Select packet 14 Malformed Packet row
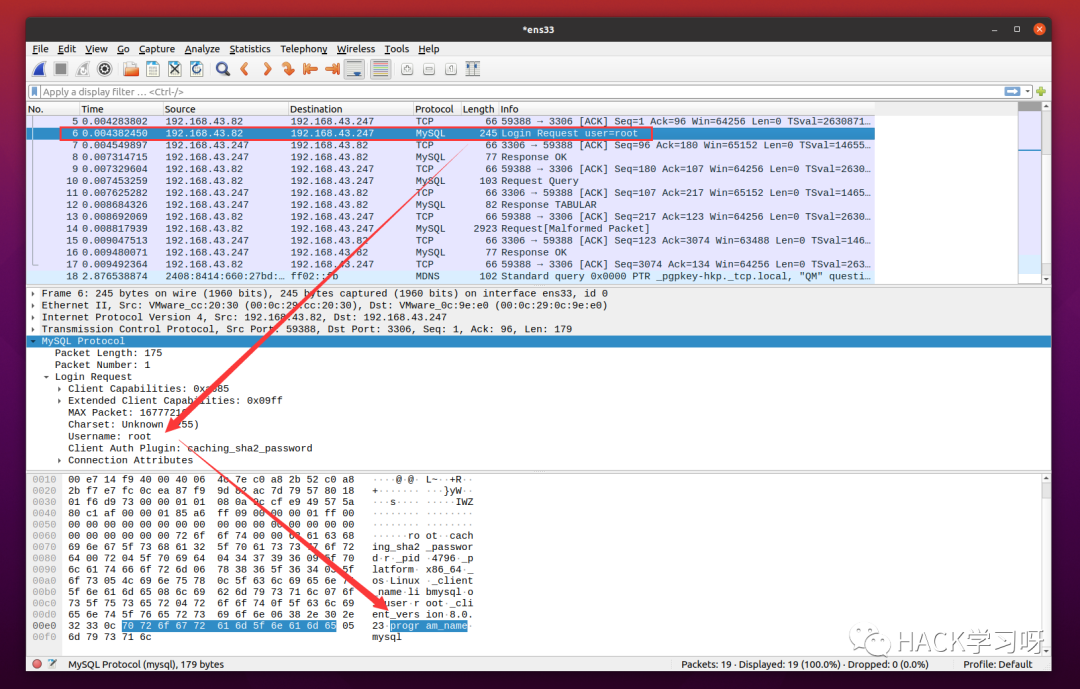Viewport: 1080px width, 689px height. click(451, 229)
